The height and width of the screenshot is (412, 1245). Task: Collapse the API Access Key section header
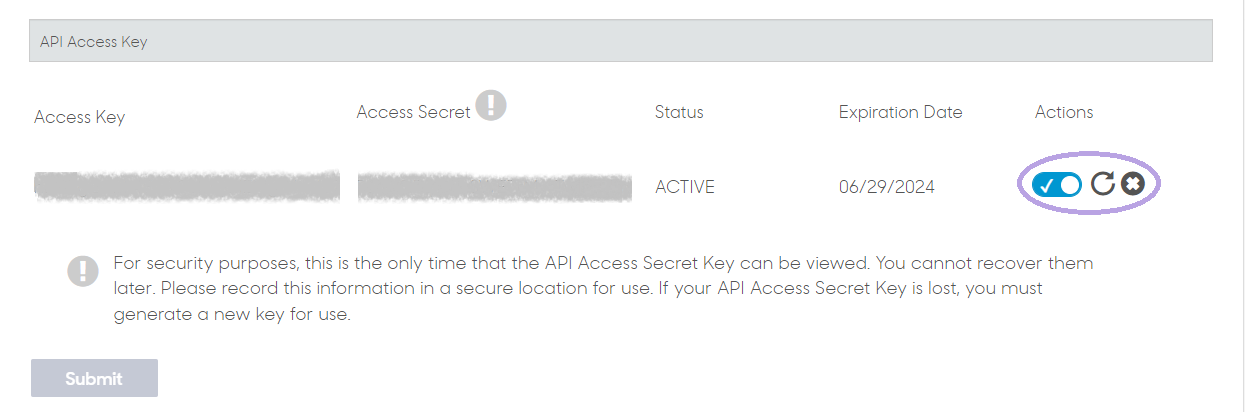pos(621,42)
